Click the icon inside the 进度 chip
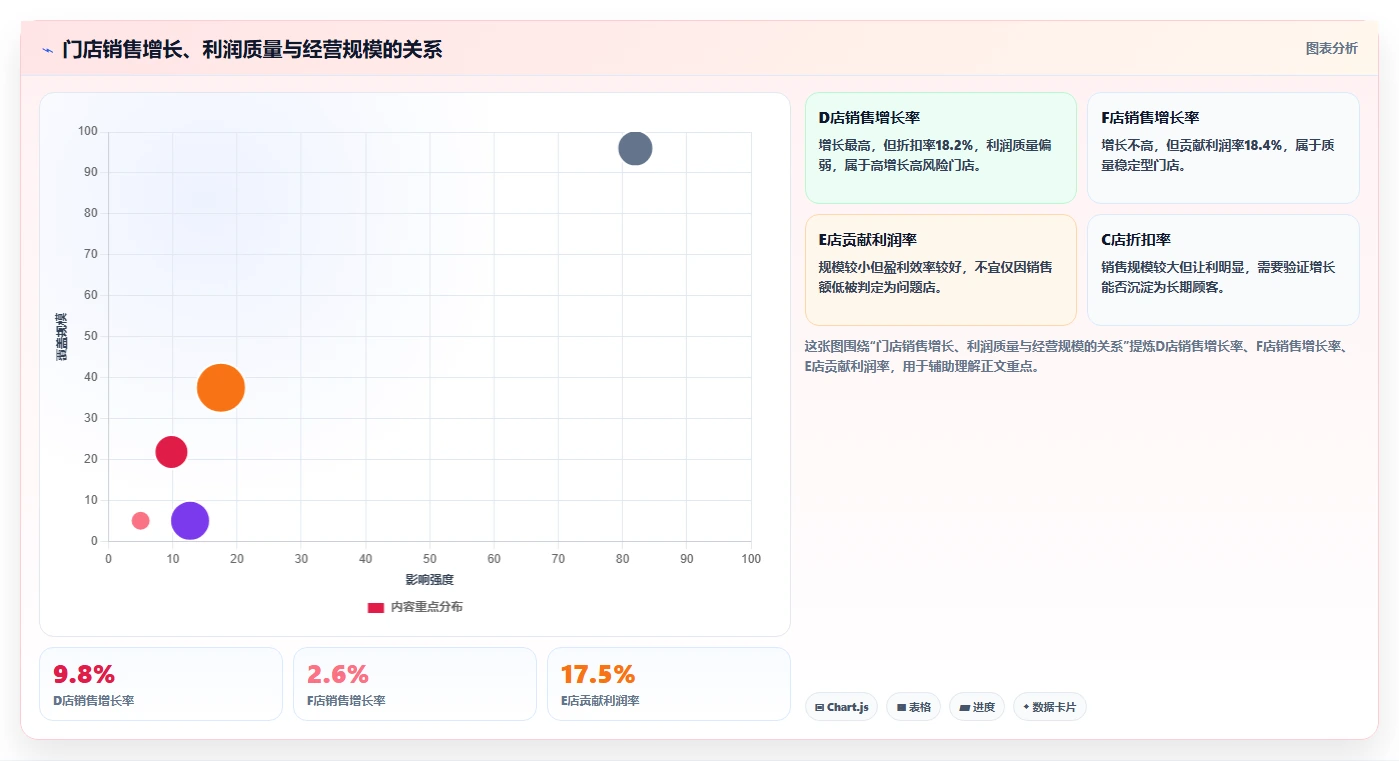 964,707
